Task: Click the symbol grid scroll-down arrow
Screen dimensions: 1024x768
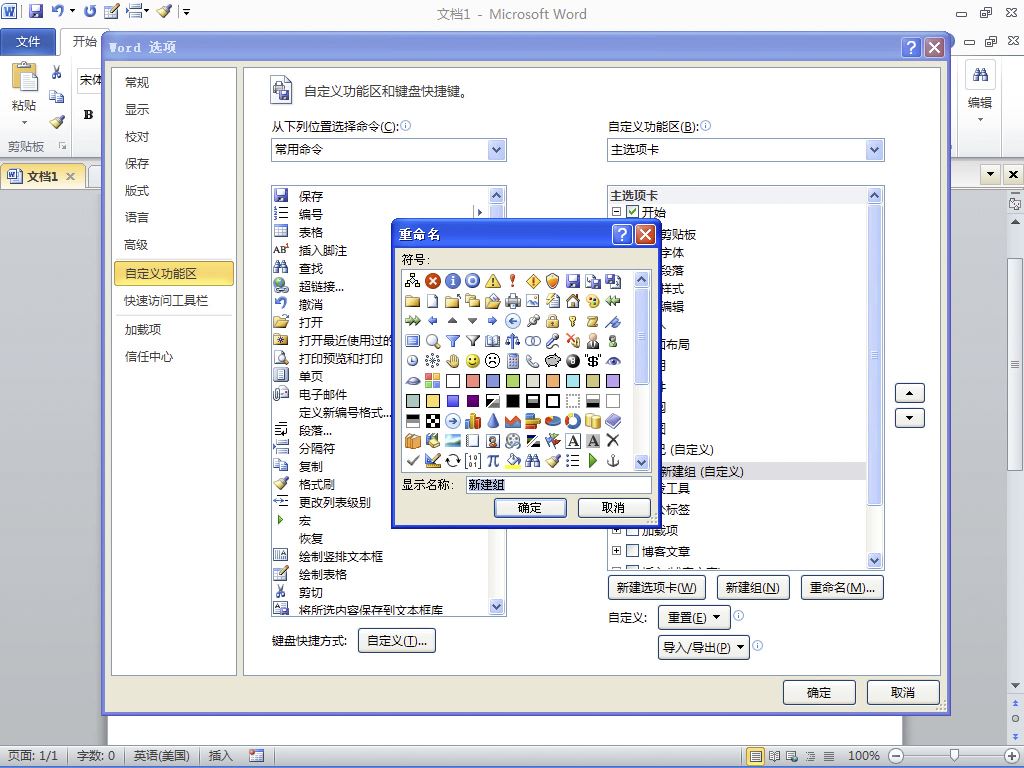Action: (x=641, y=462)
